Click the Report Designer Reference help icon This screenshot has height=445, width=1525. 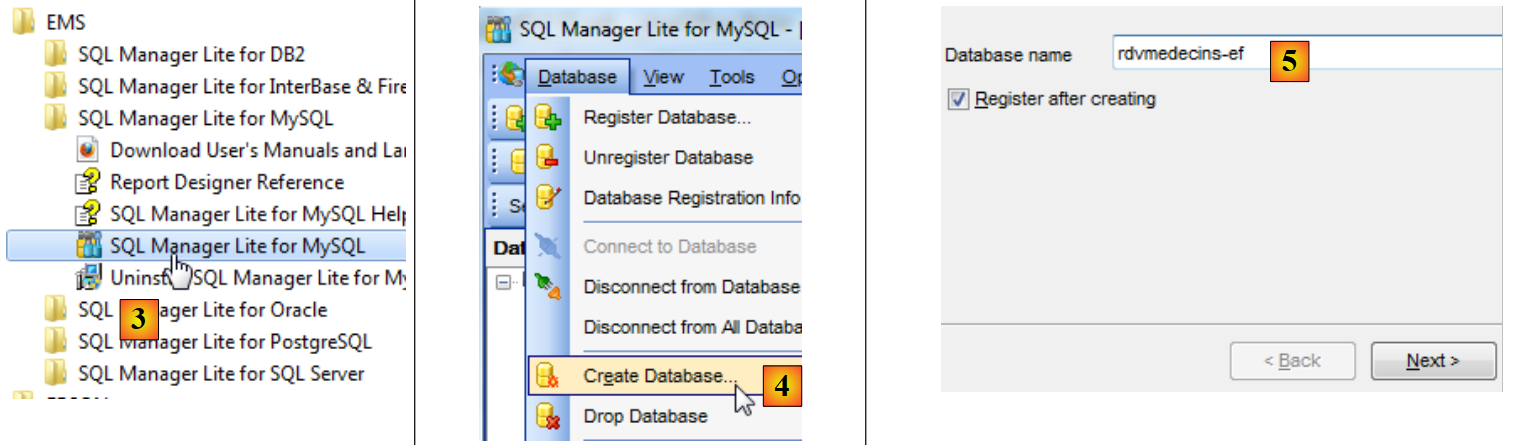click(88, 182)
